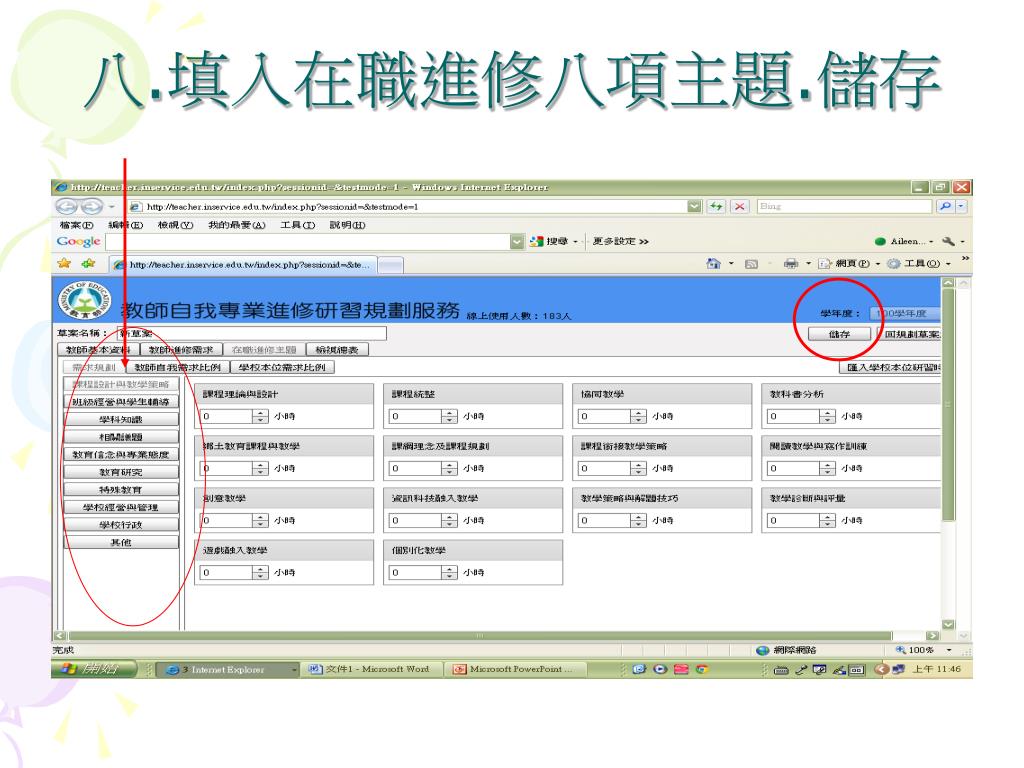Switch to Microsoft PowerPoint taskbar item

516,669
